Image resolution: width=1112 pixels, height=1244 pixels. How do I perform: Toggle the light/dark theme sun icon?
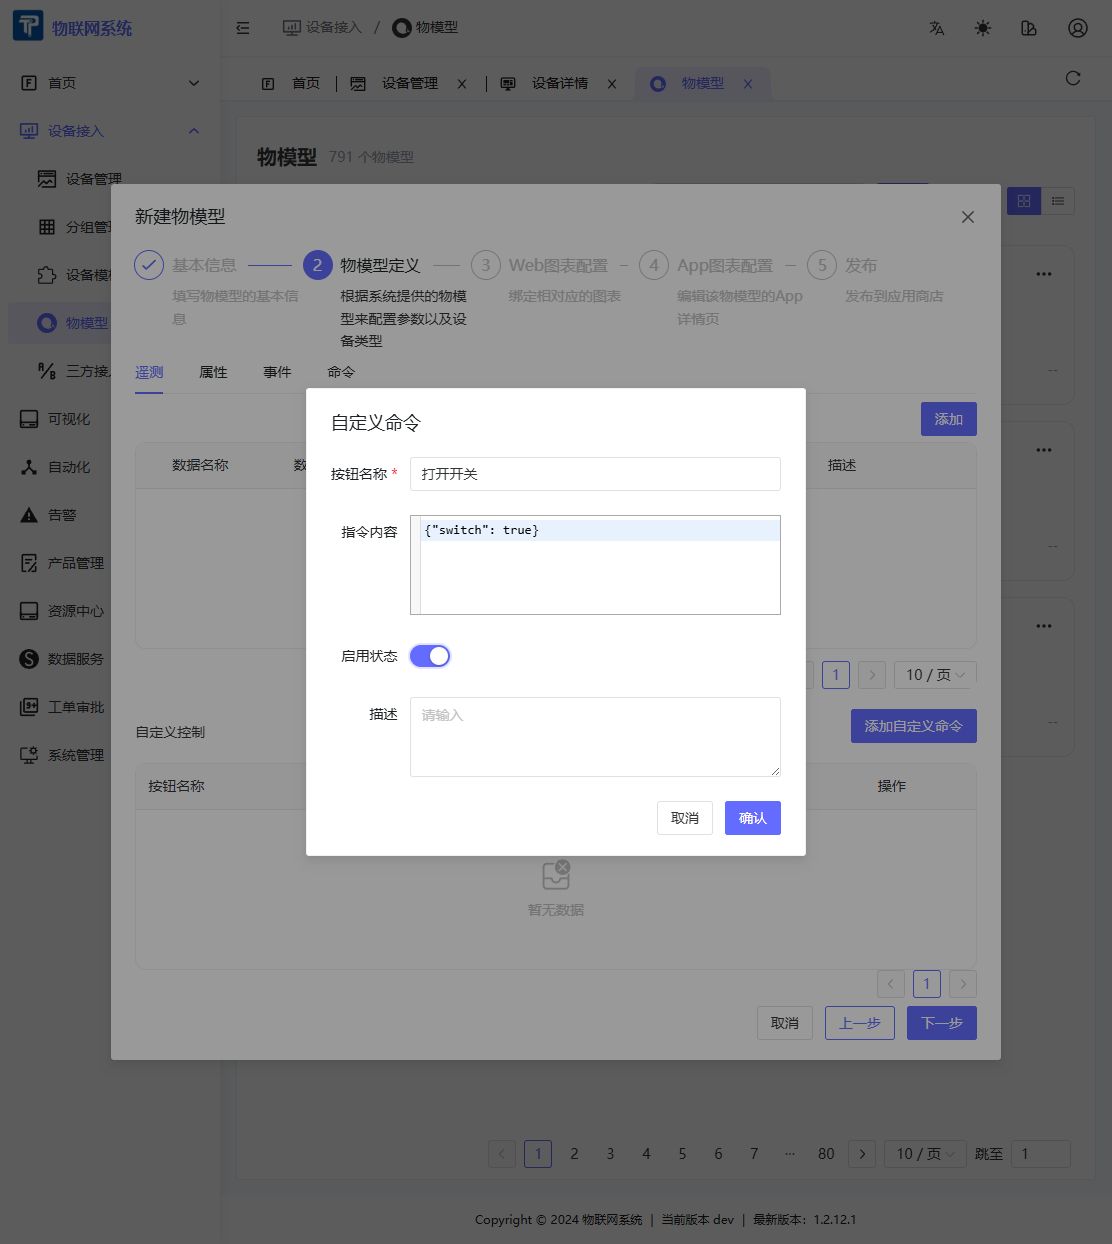coord(983,28)
